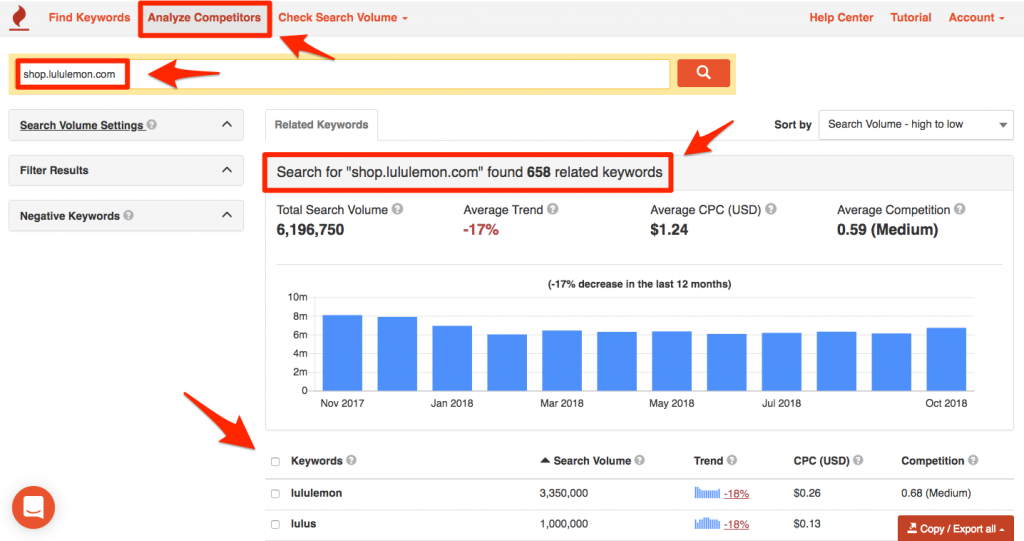1024x541 pixels.
Task: Sort by the Search Volume column header
Action: pyautogui.click(x=592, y=461)
